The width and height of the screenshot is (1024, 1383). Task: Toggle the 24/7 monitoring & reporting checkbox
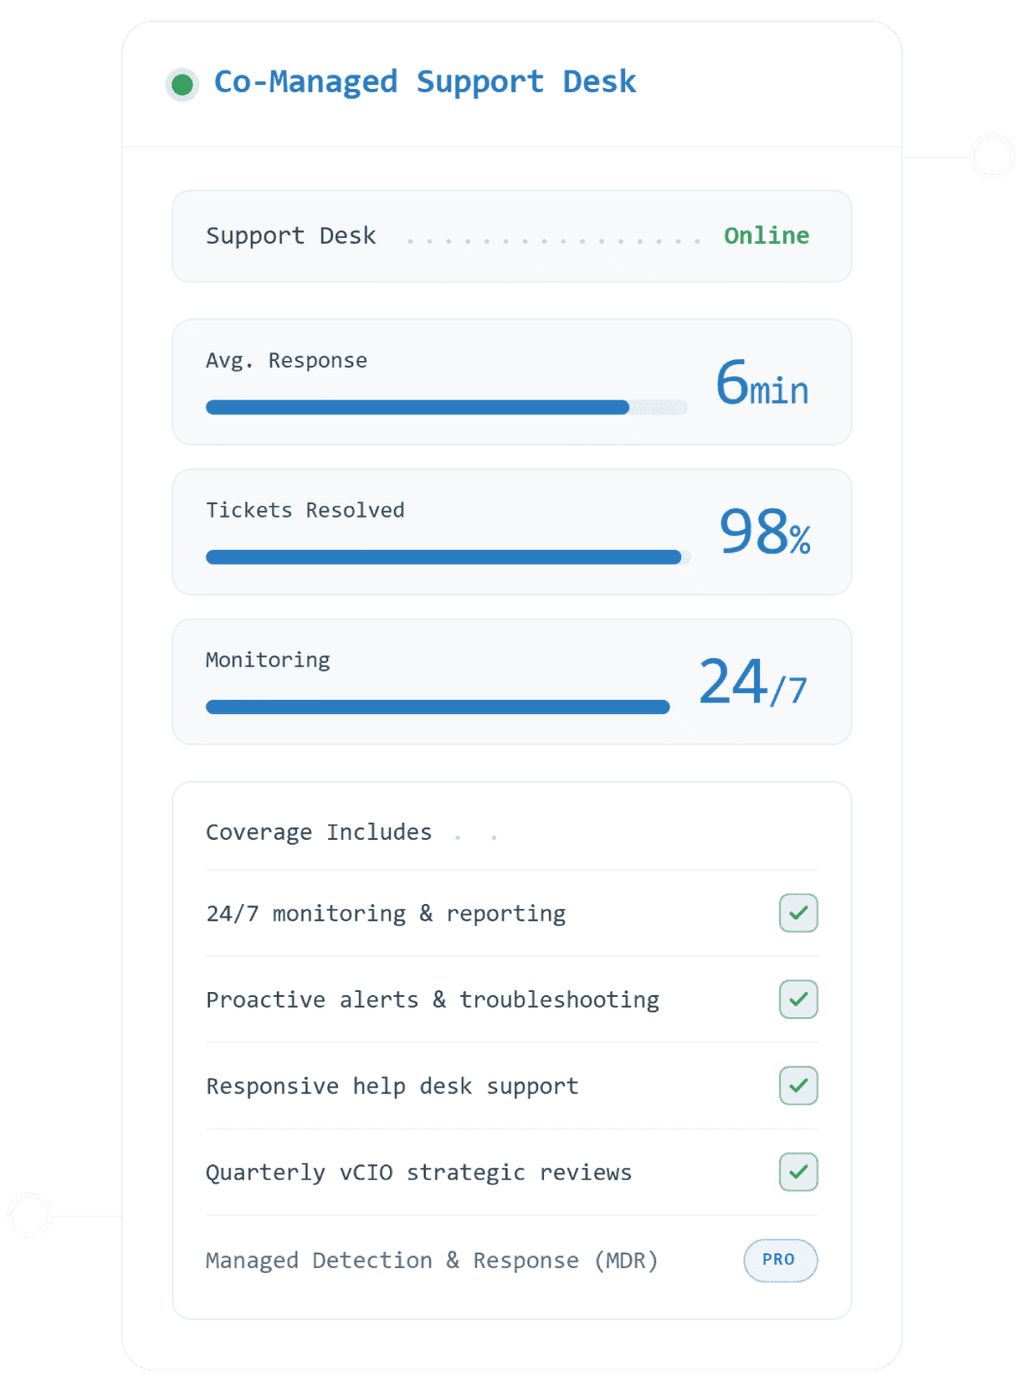click(799, 913)
